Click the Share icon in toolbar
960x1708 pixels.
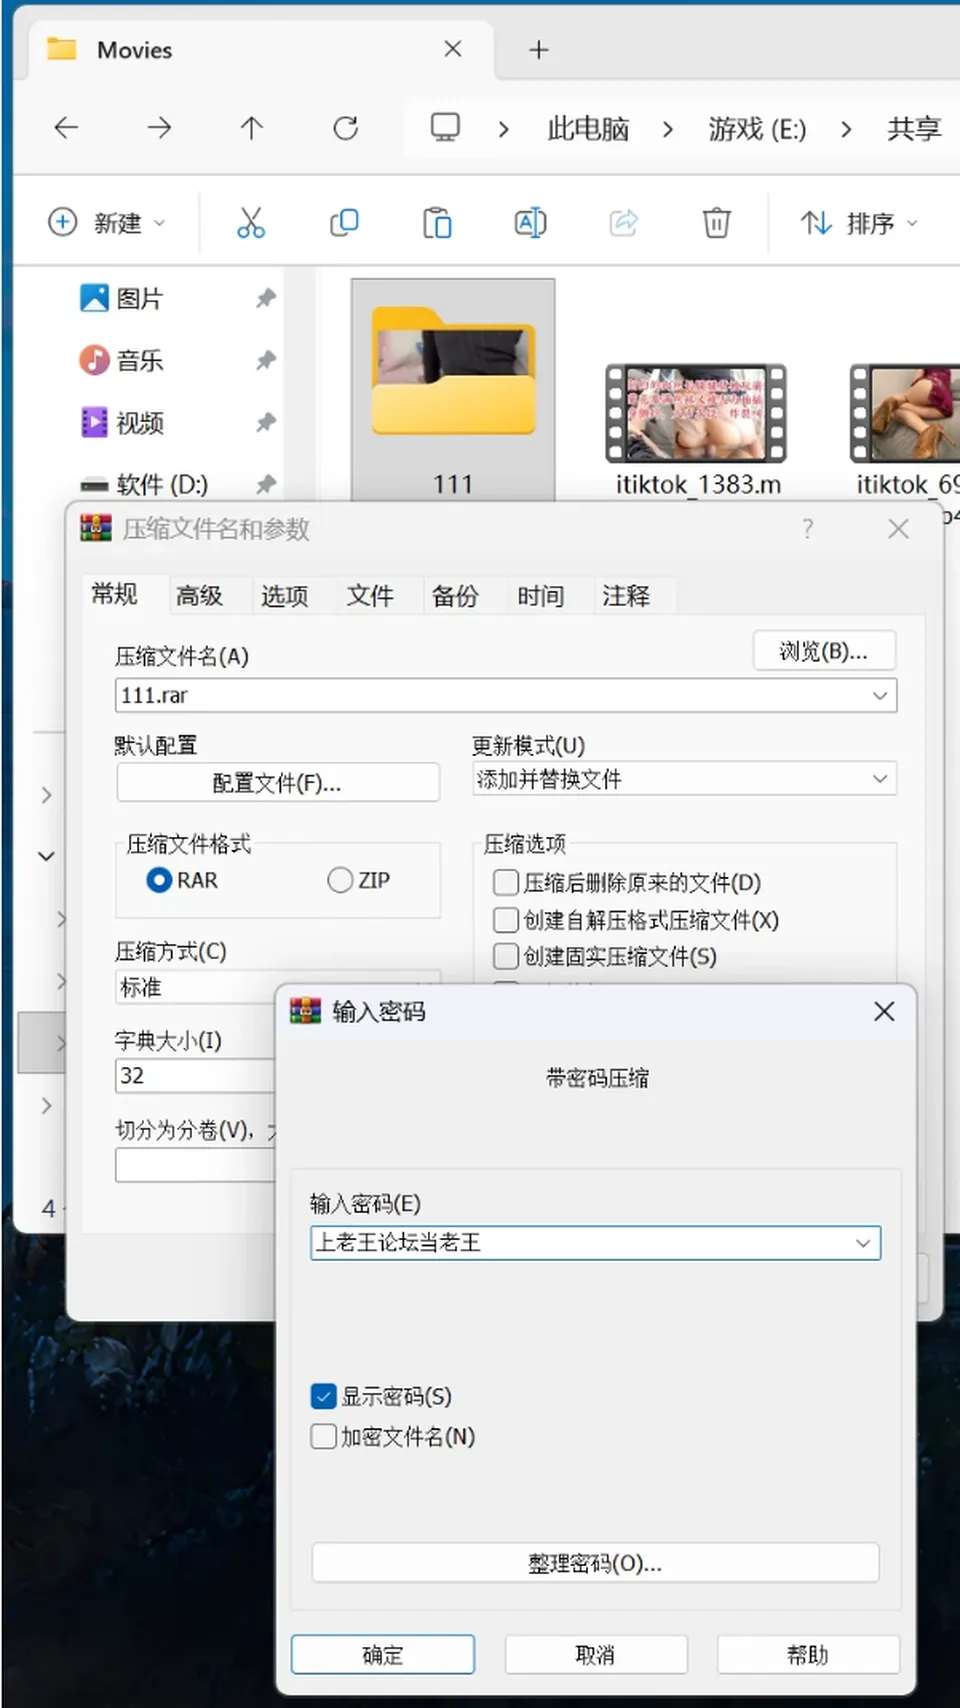point(623,222)
